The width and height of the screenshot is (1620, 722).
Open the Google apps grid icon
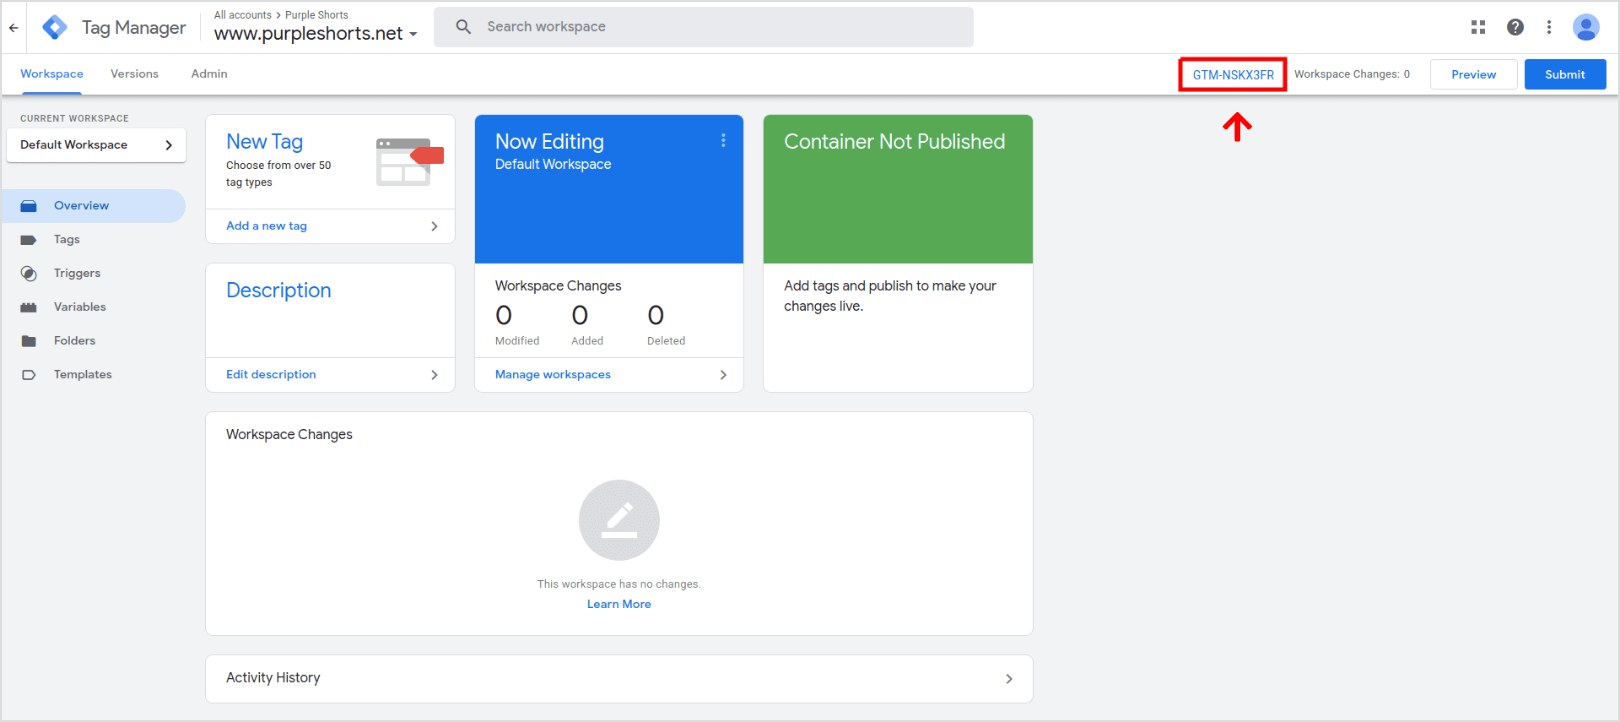click(1478, 27)
